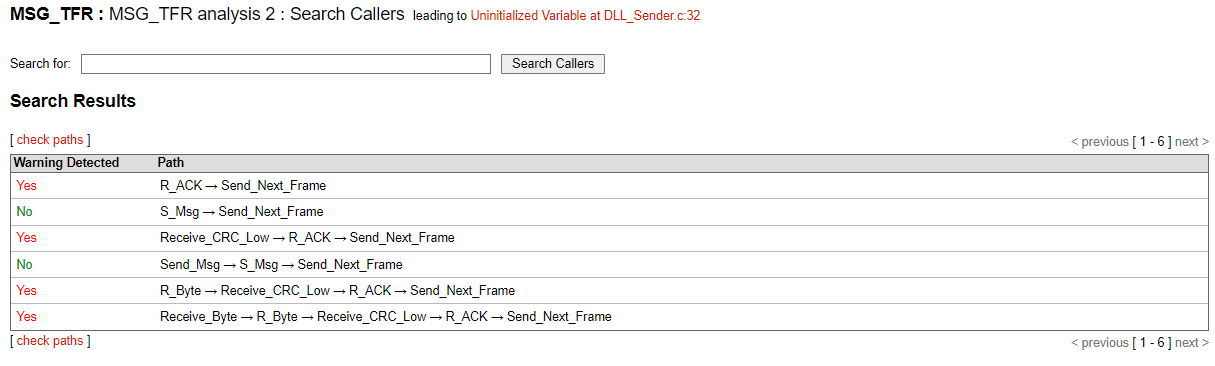Click the bottom pagination previous link
This screenshot has height=366, width=1215.
click(1099, 343)
